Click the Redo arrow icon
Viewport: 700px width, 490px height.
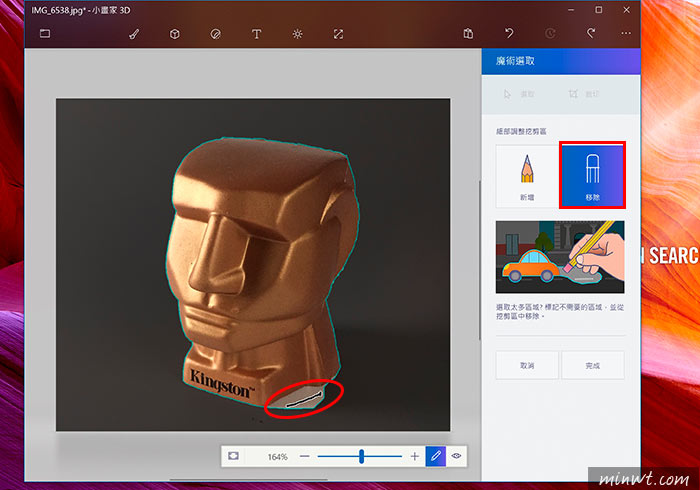591,33
